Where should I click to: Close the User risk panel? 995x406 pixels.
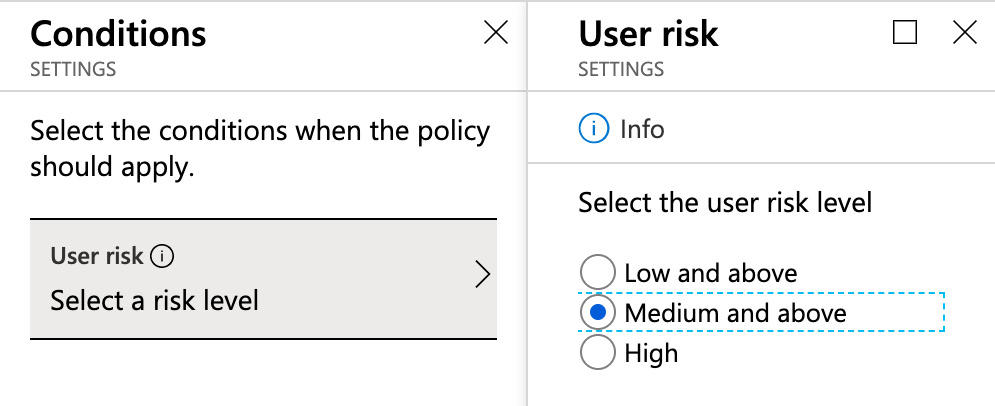point(965,33)
